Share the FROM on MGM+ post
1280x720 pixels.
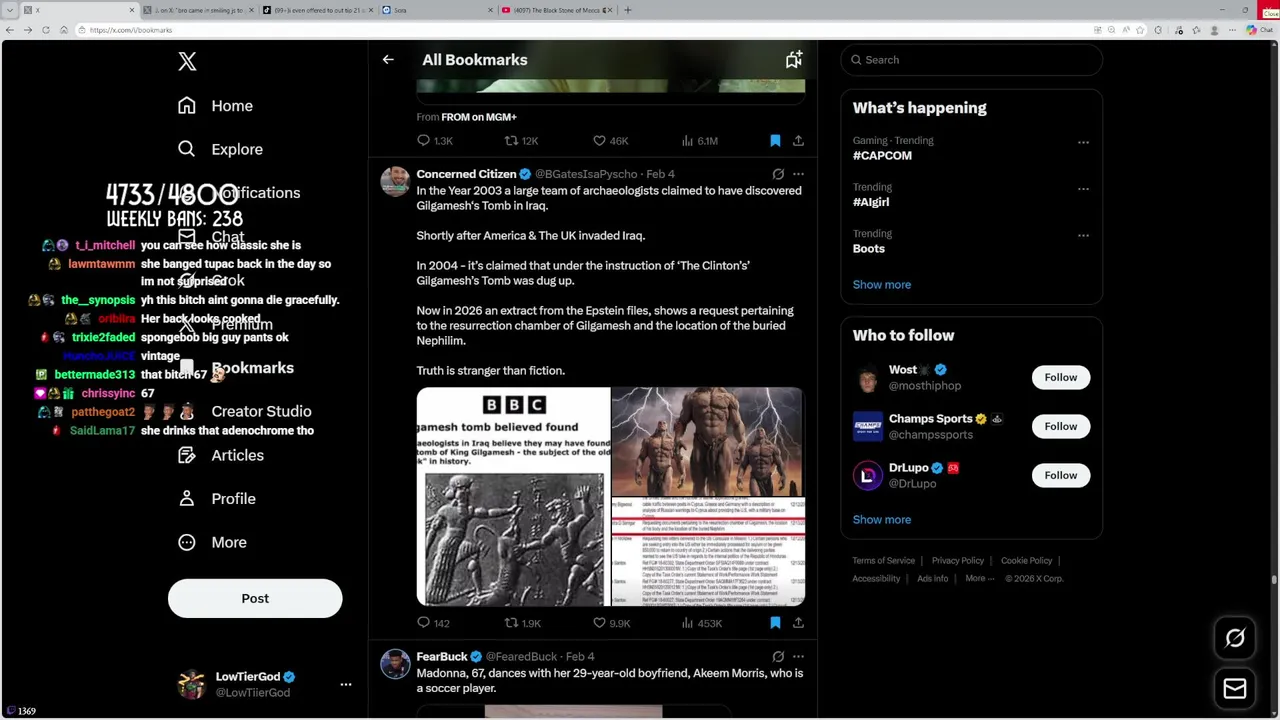[x=798, y=141]
